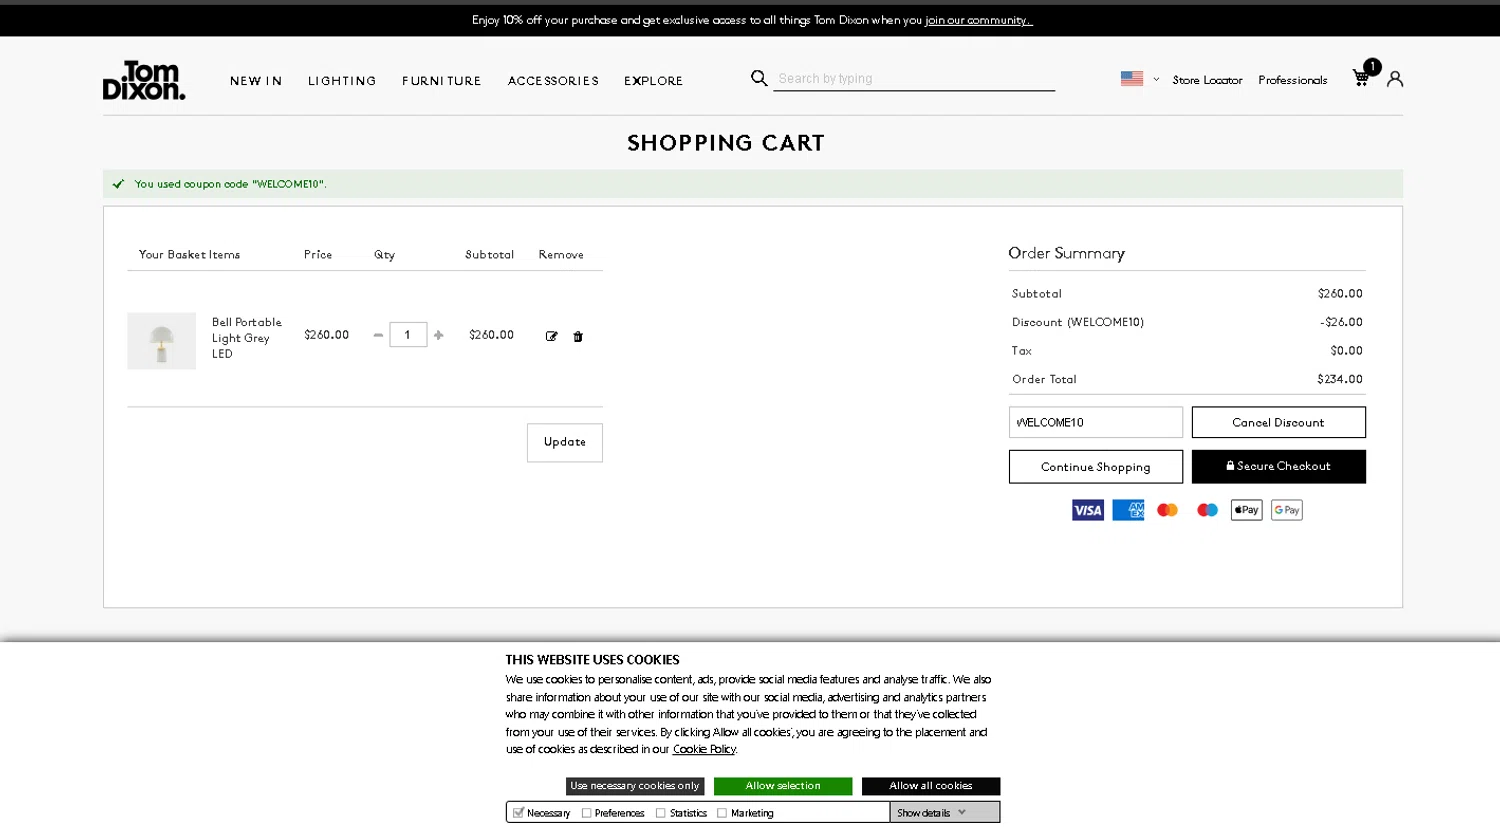Open the US flag country selector
This screenshot has height=827, width=1500.
[1139, 78]
